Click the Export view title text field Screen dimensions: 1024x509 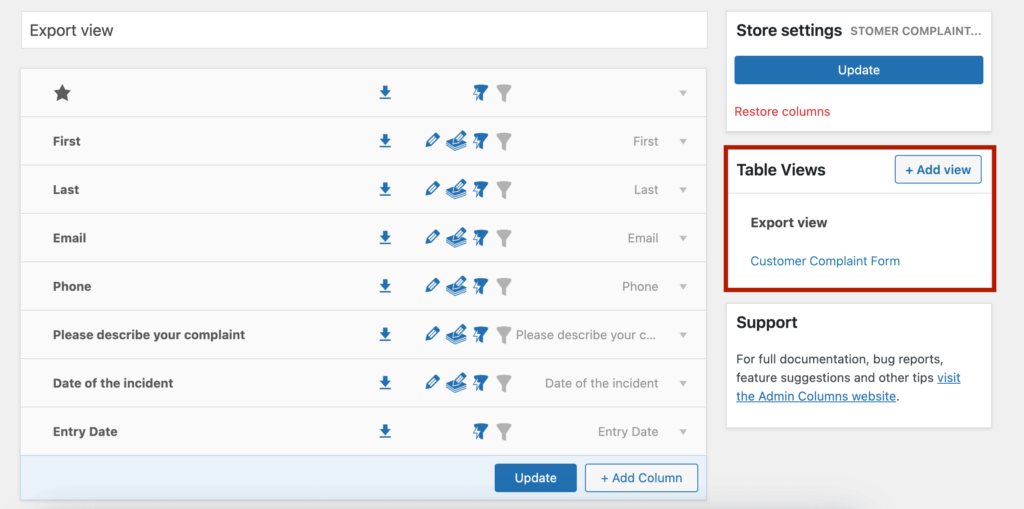pos(364,31)
